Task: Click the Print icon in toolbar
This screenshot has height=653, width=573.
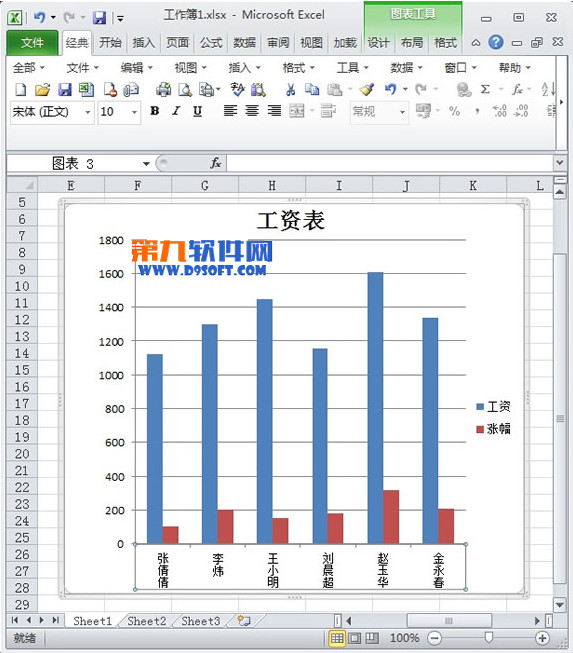Action: click(163, 90)
